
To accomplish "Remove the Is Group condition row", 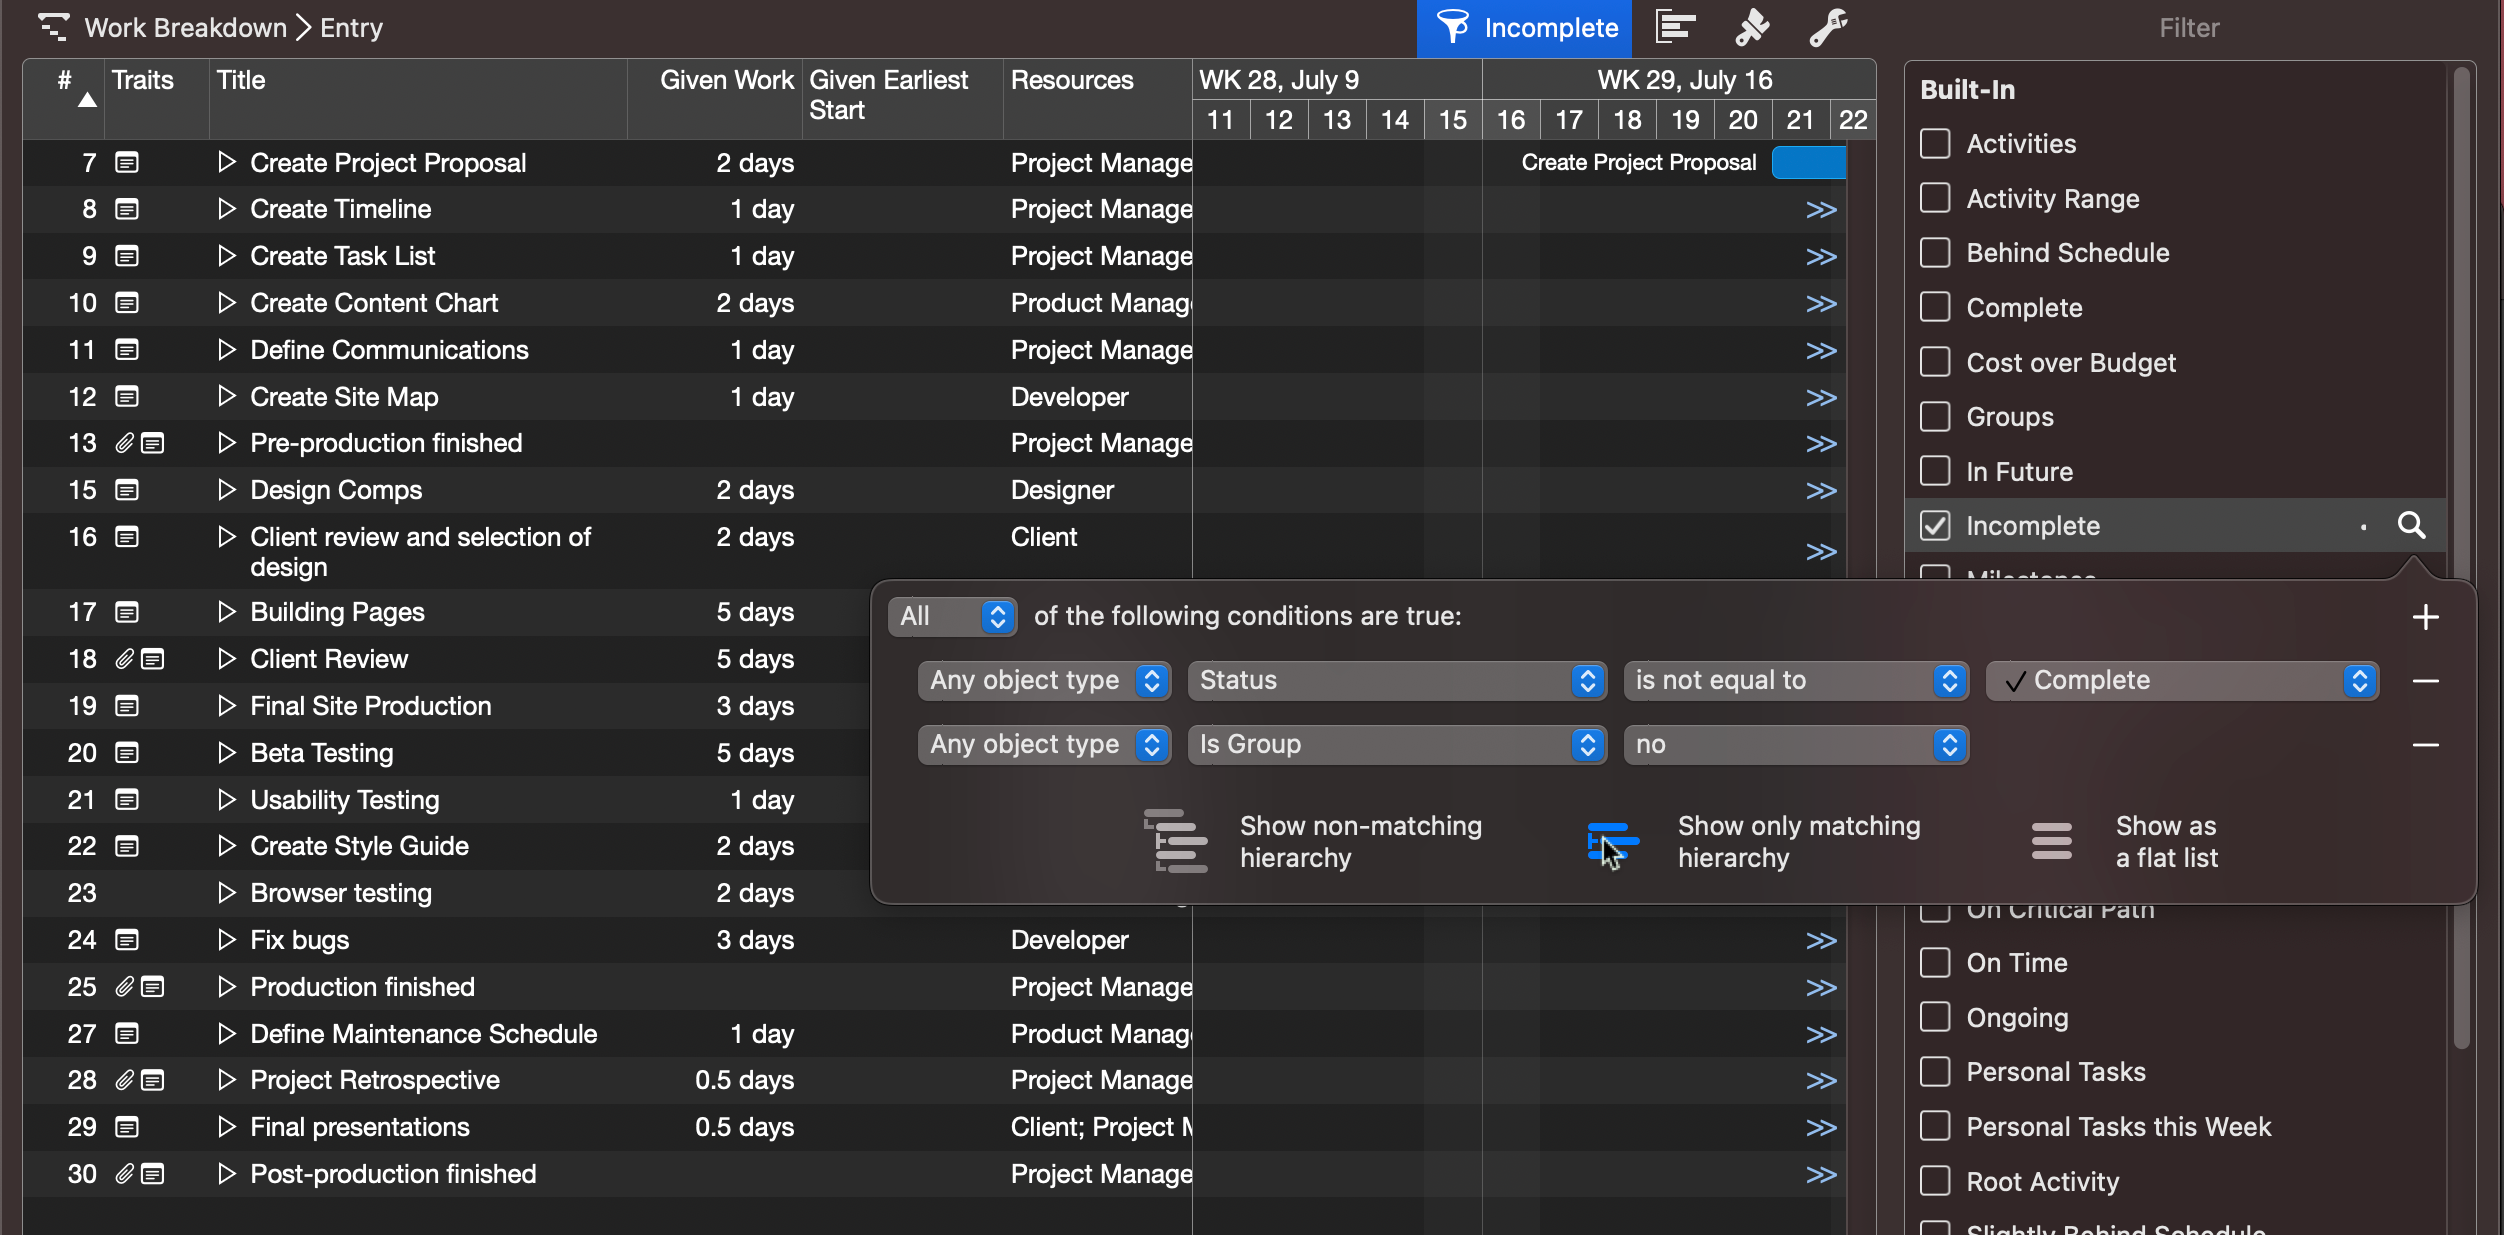I will coord(2425,745).
